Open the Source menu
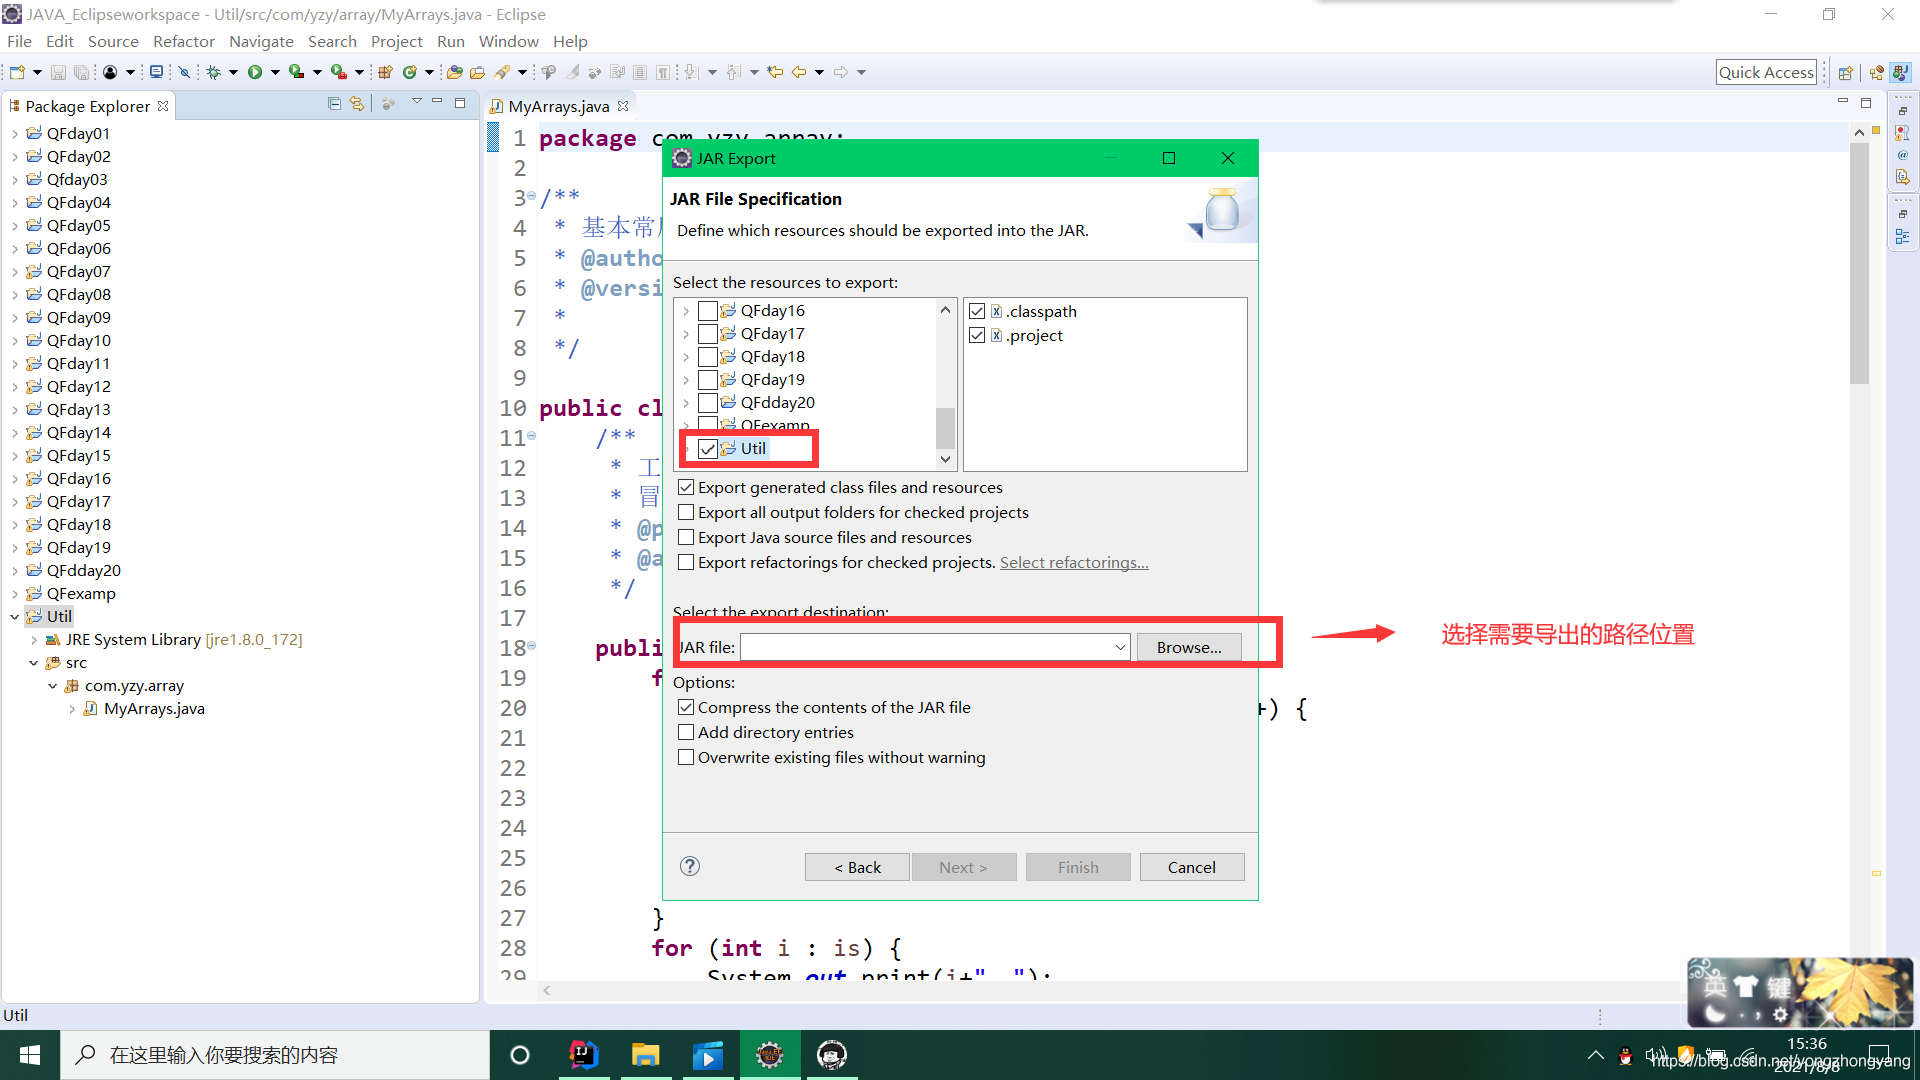1920x1080 pixels. 113,42
